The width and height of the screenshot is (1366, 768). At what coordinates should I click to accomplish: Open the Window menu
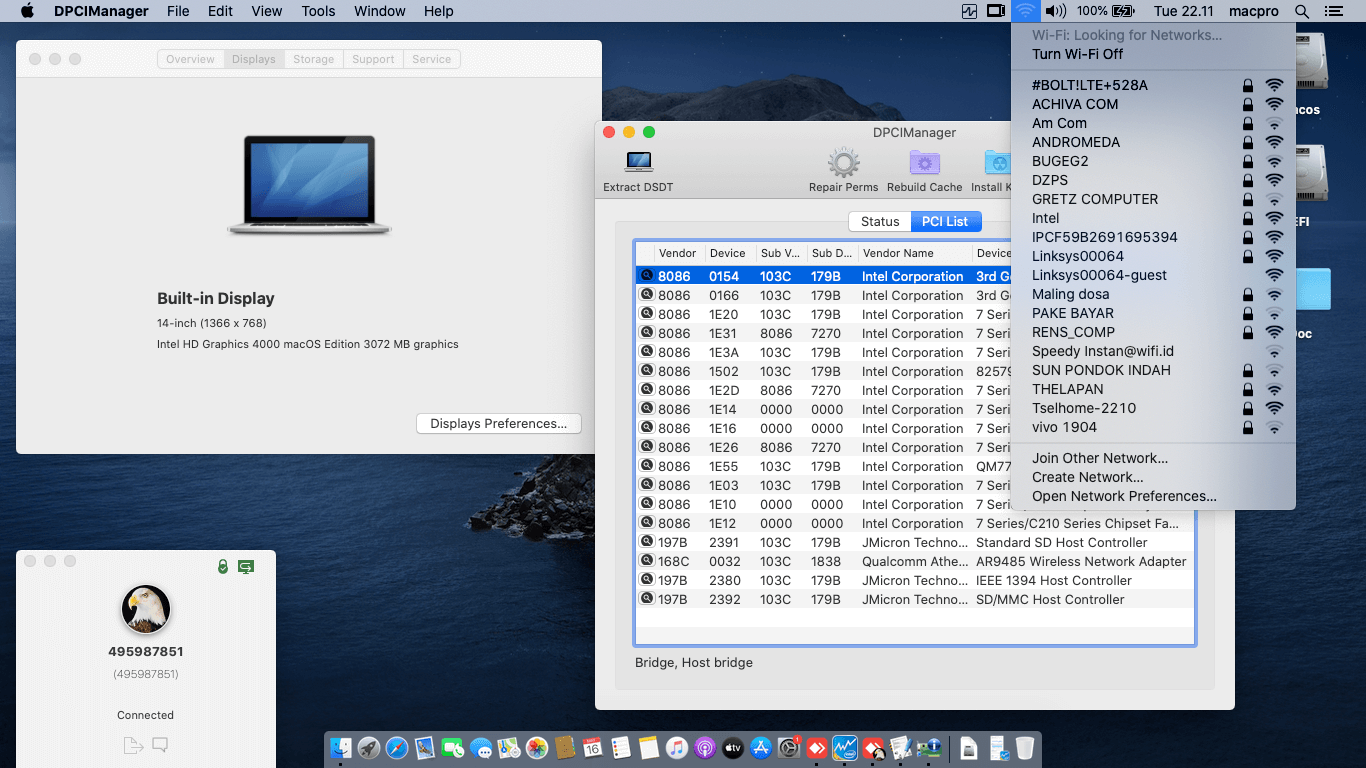click(x=380, y=11)
